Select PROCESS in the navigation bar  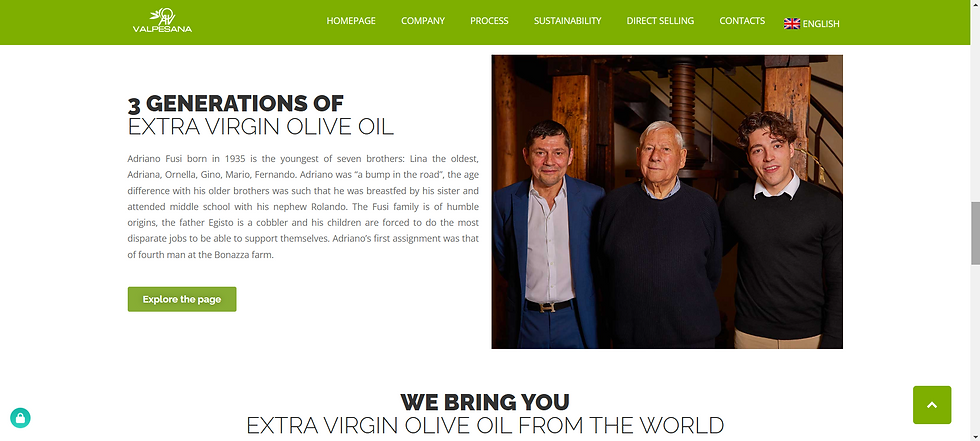(x=489, y=21)
